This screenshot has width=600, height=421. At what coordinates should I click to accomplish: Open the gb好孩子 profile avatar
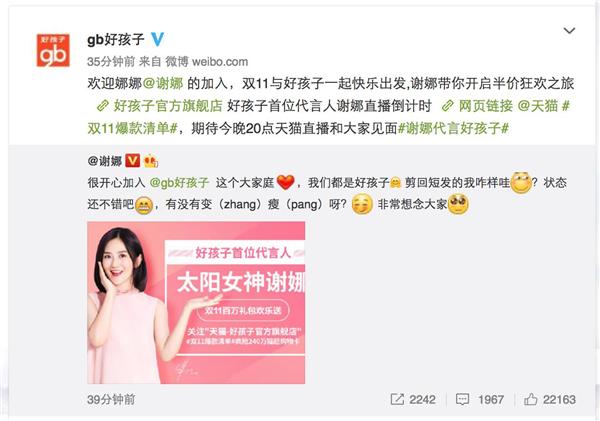pos(53,50)
